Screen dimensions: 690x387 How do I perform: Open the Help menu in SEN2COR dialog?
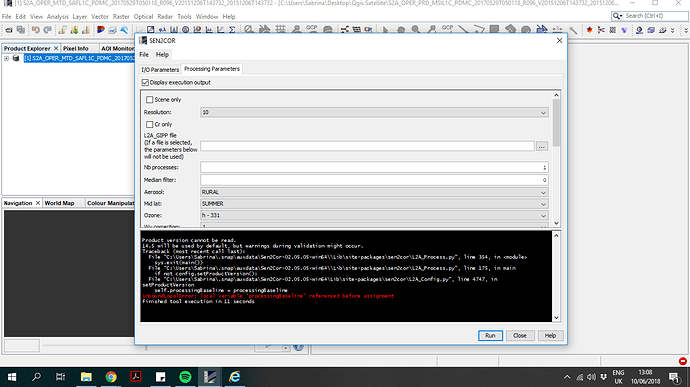point(162,55)
